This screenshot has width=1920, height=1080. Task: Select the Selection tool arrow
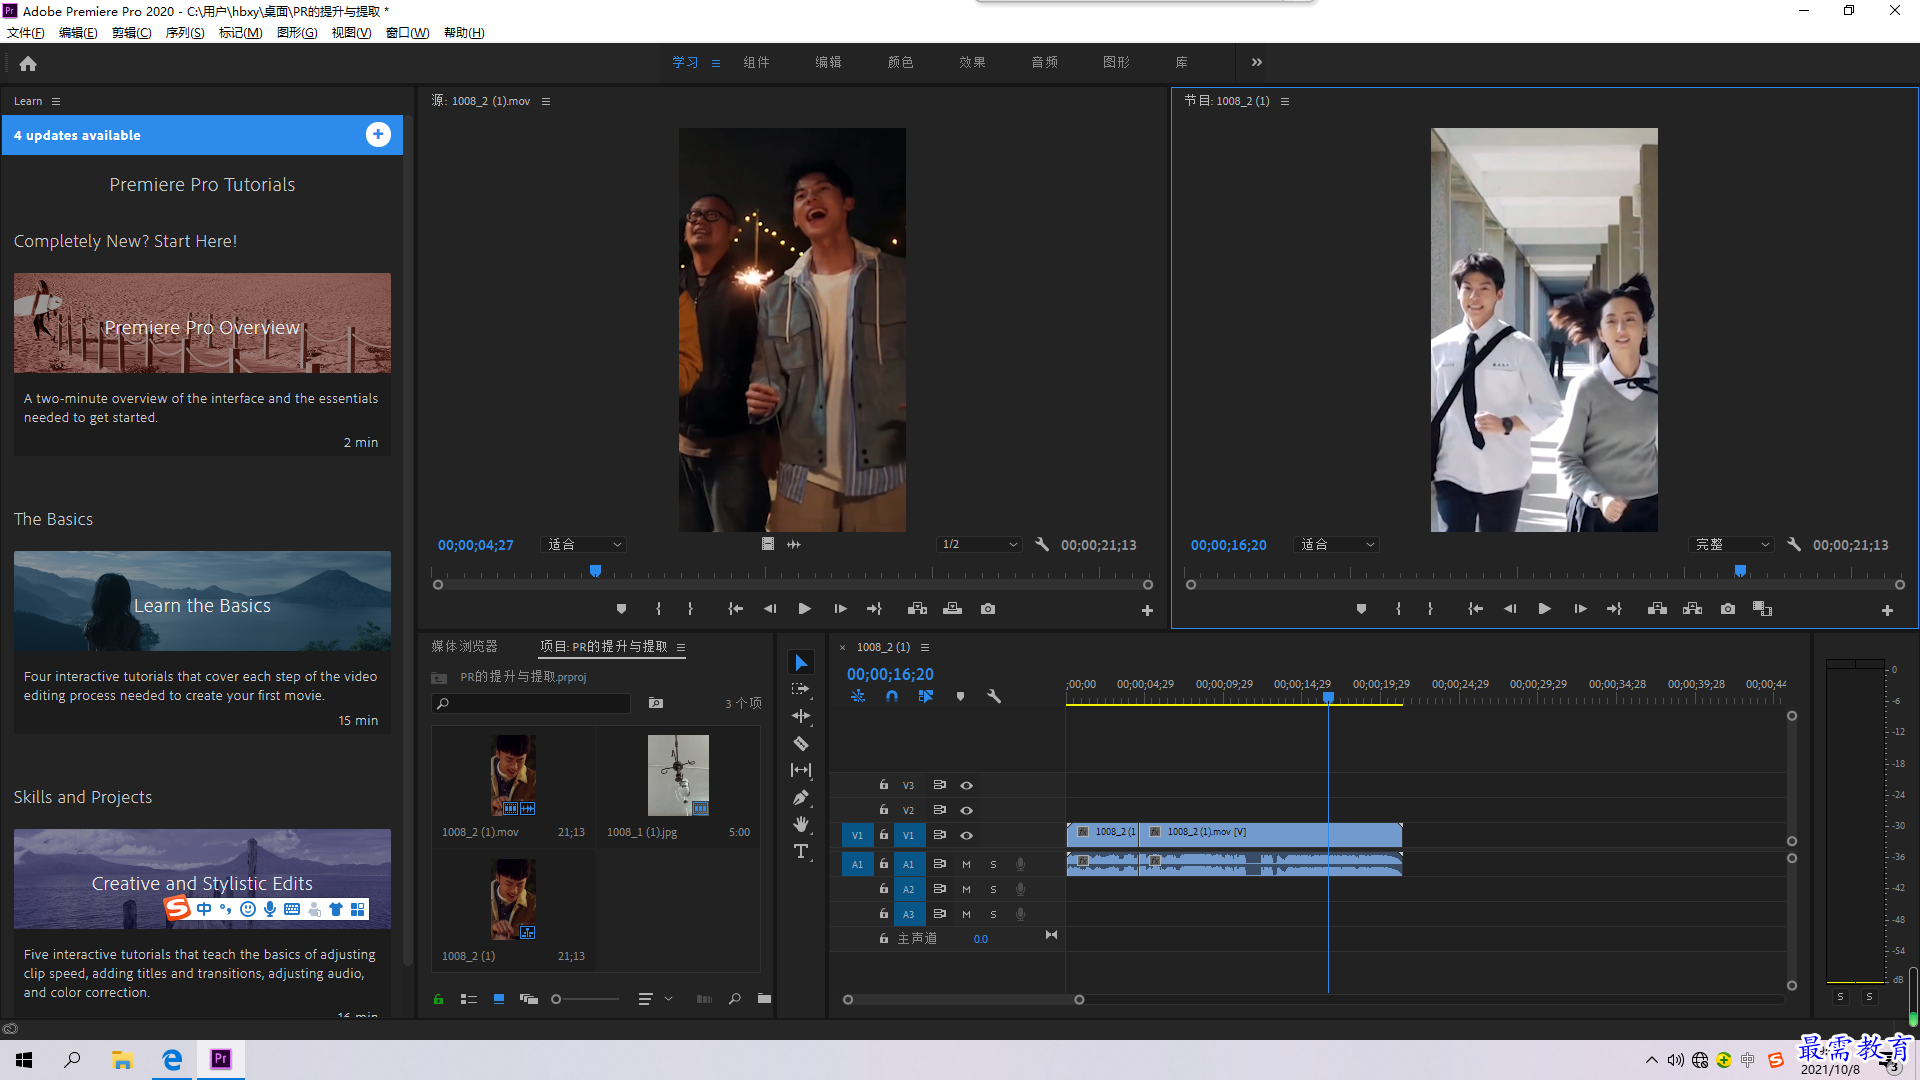801,663
